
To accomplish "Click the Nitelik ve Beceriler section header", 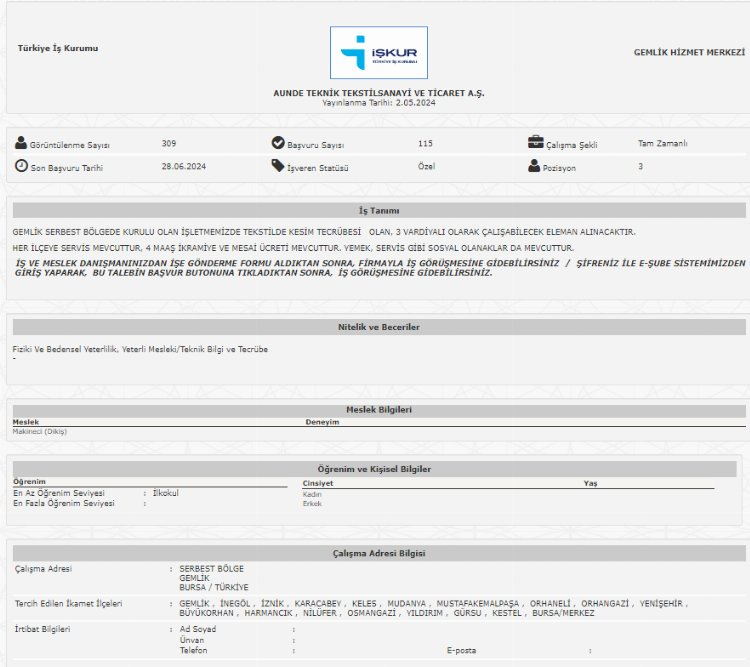I will tap(378, 327).
